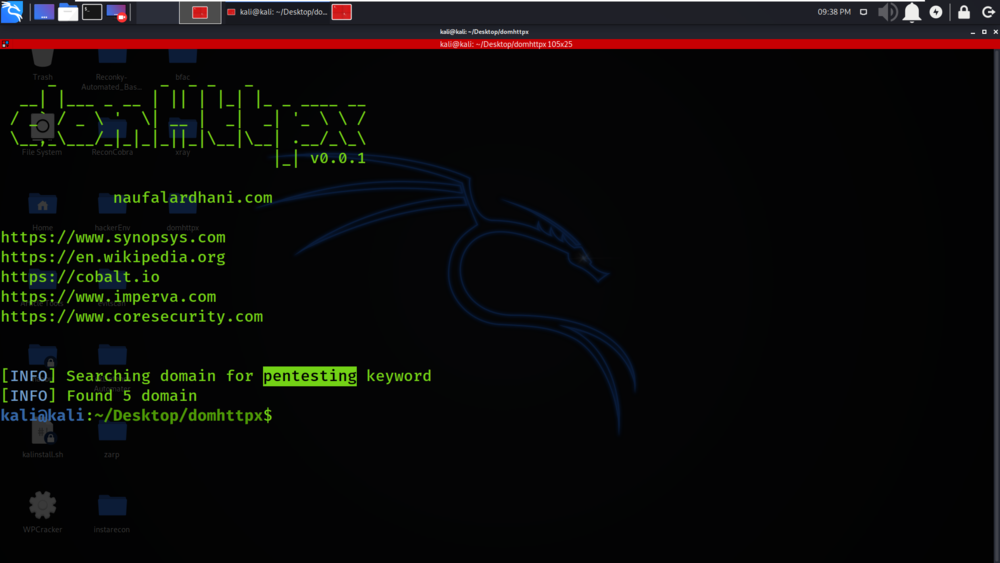Click the window title kali@kali: ~/Desktop/domhttpx
Viewport: 1000px width, 563px height.
484,32
